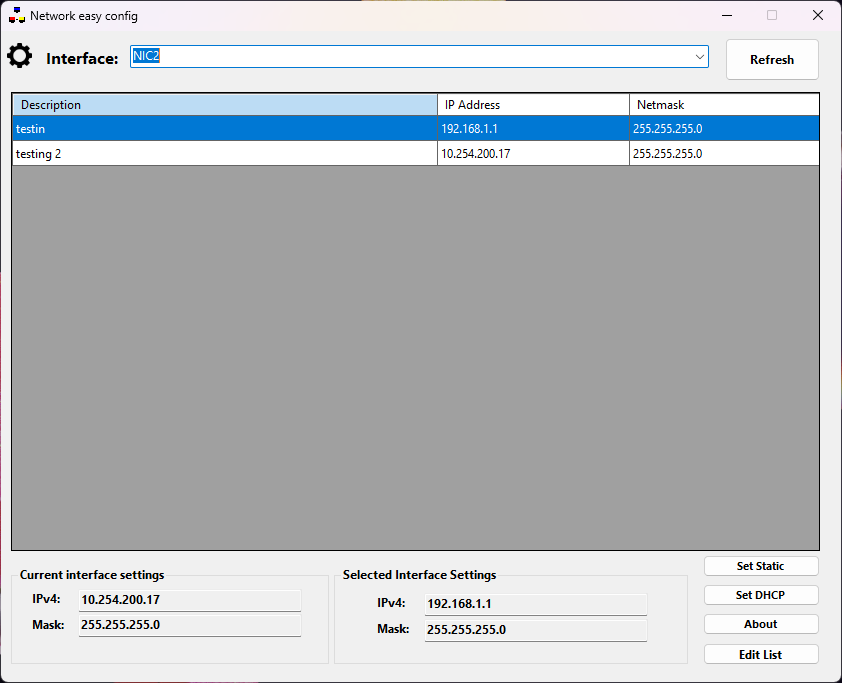The height and width of the screenshot is (683, 842).
Task: Click the NIC2 interface combo box field
Action: coord(419,56)
